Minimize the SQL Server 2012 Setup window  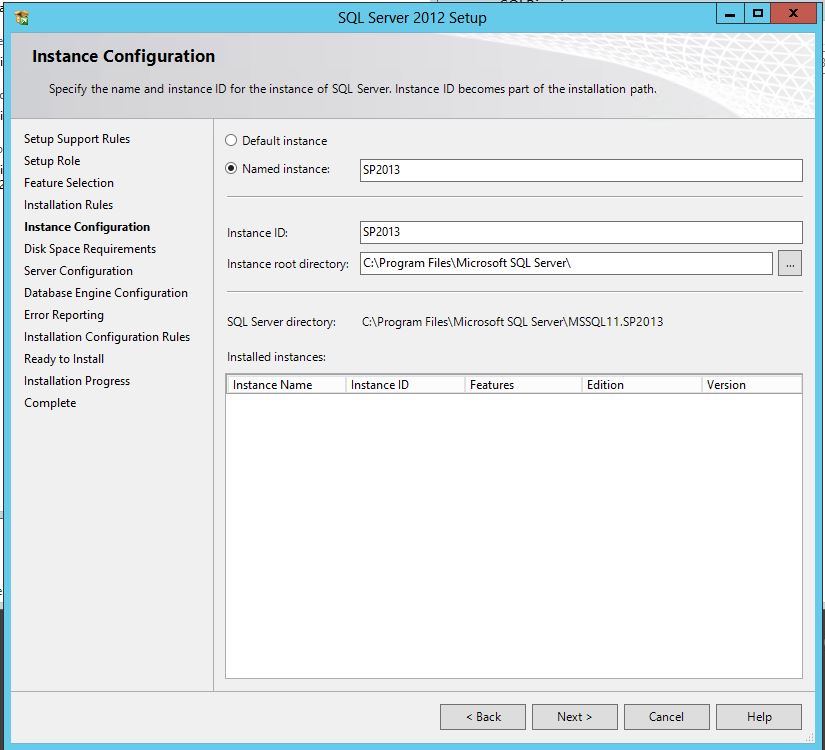click(x=730, y=14)
